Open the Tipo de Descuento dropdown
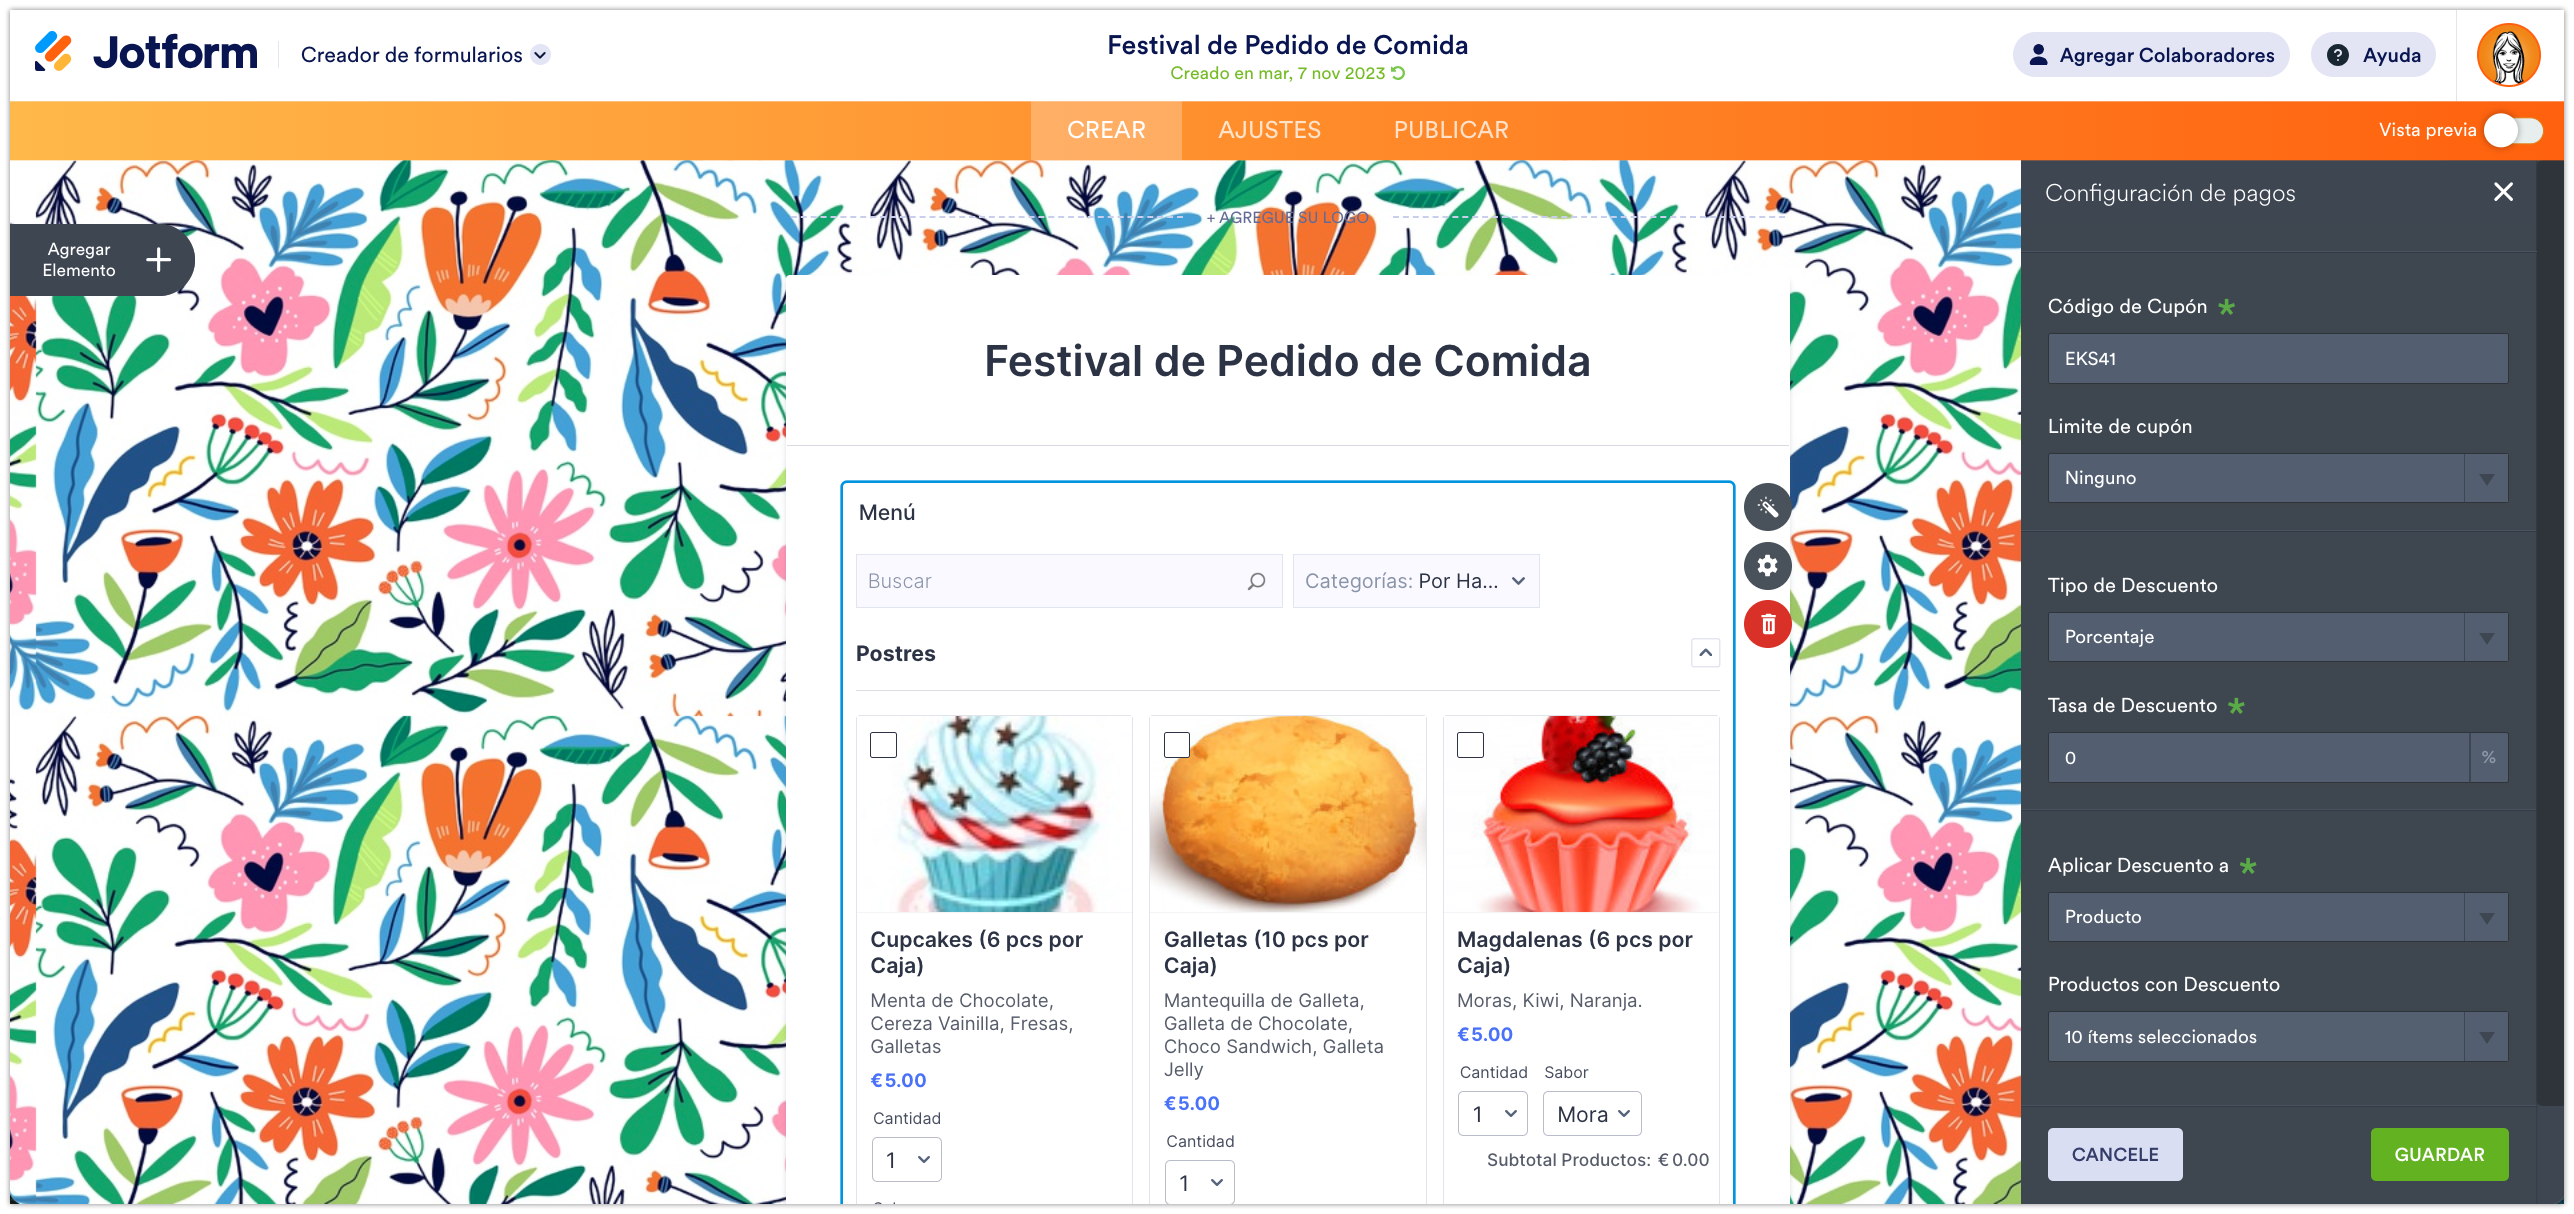Image resolution: width=2574 pixels, height=1214 pixels. pos(2277,637)
